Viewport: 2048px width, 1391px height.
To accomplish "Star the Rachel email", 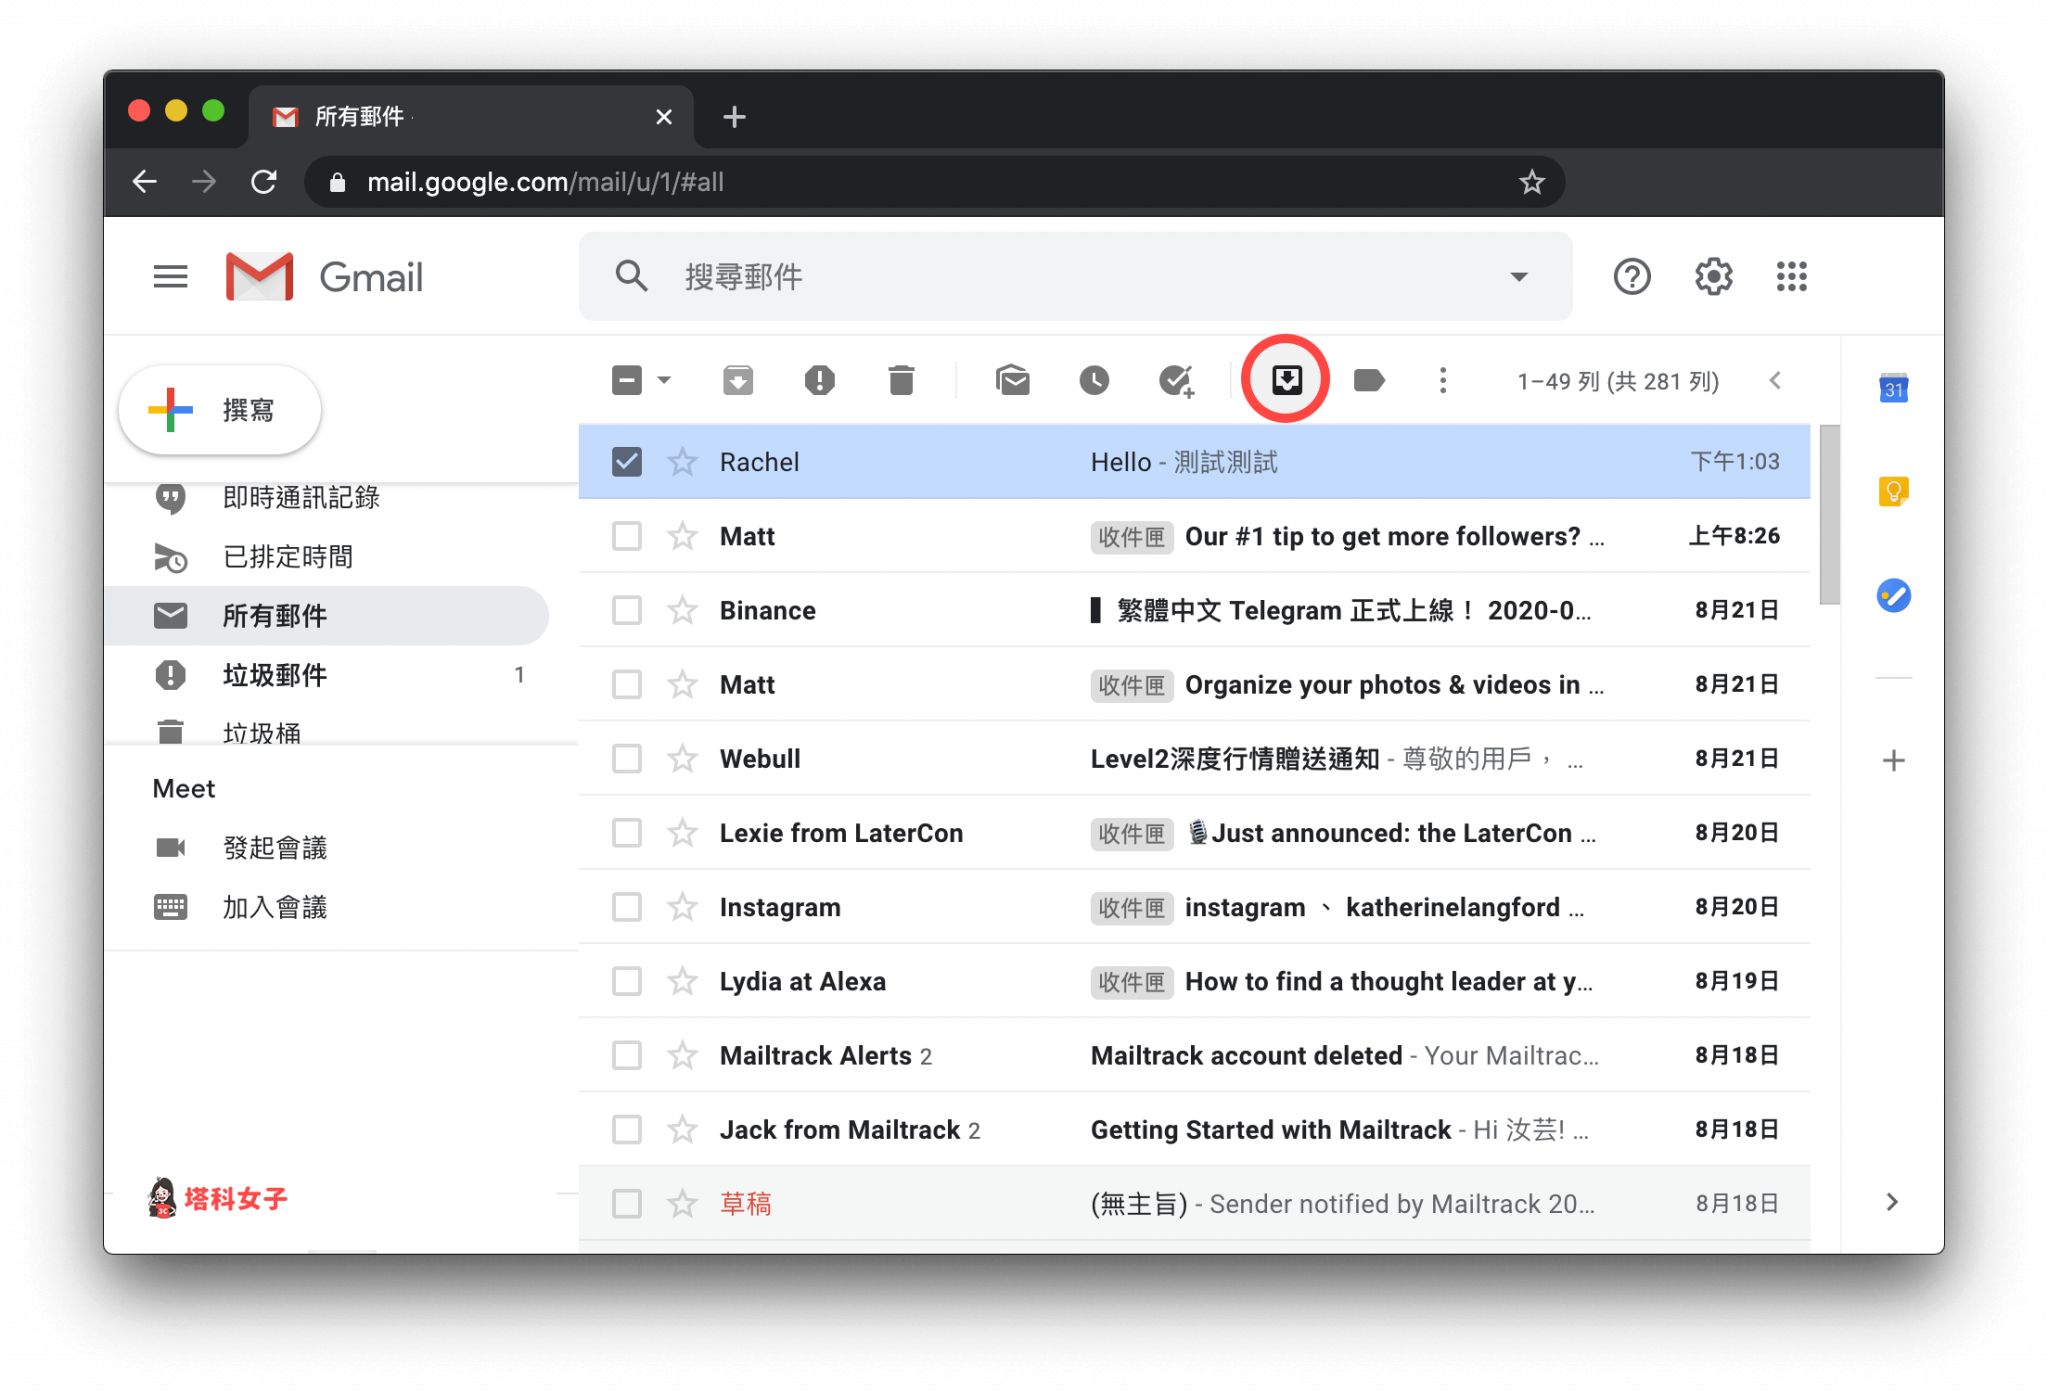I will [x=682, y=462].
